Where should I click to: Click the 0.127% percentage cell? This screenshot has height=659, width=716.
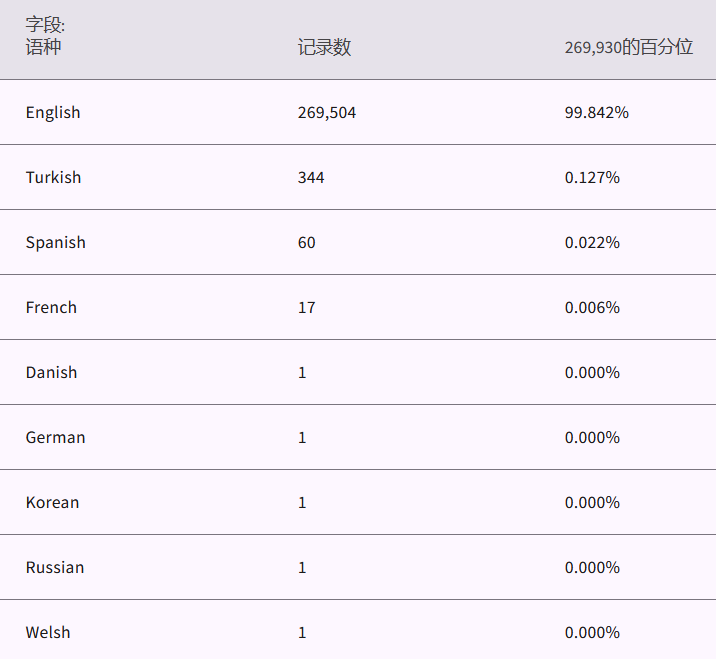tap(592, 178)
